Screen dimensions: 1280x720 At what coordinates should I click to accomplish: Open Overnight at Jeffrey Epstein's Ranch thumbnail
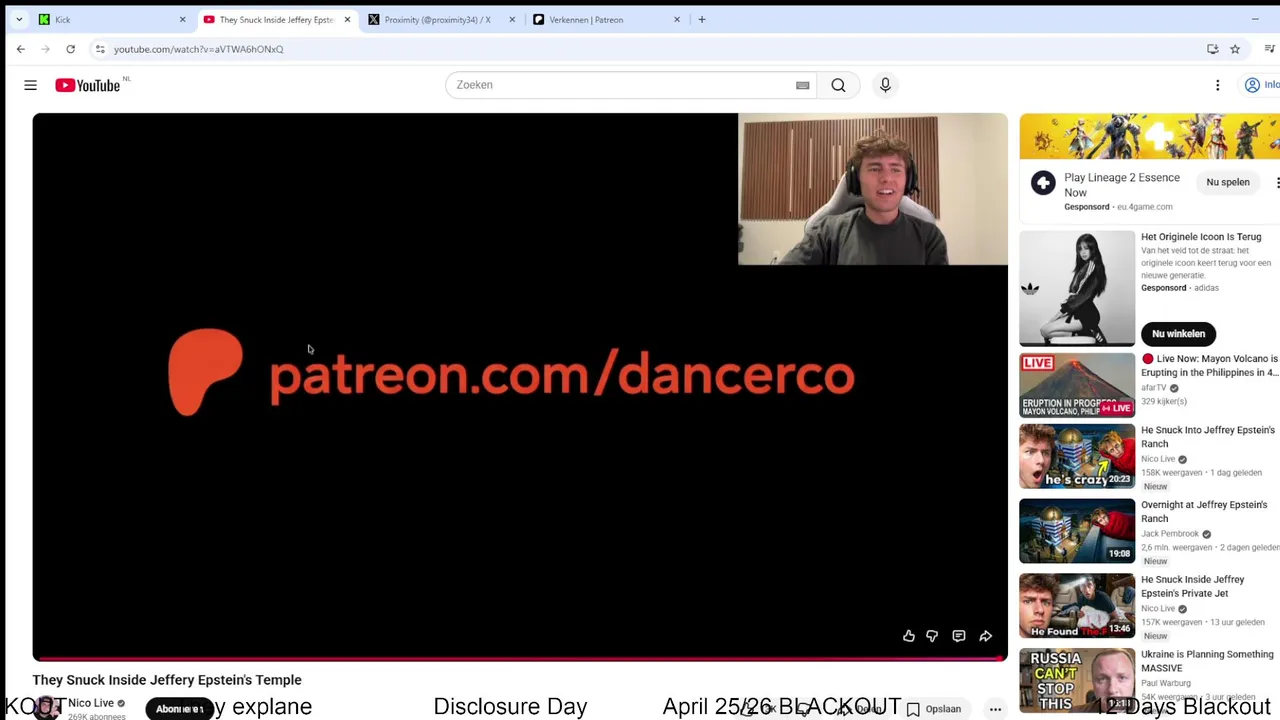point(1077,531)
